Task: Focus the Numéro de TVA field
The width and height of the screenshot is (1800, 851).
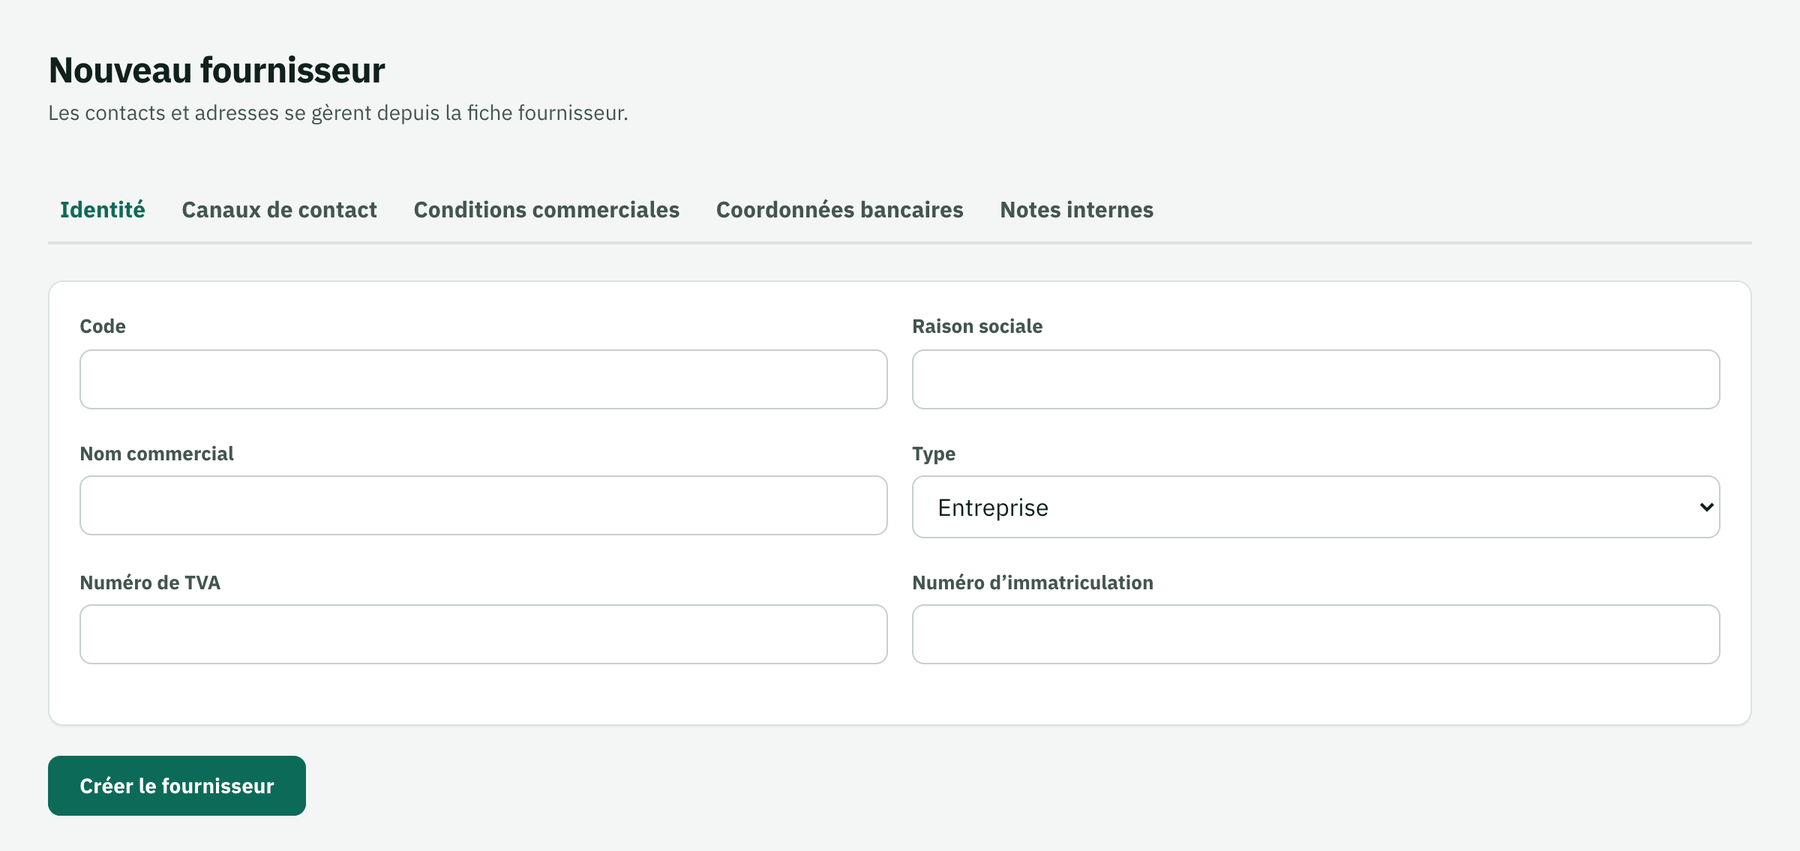Action: coord(483,634)
